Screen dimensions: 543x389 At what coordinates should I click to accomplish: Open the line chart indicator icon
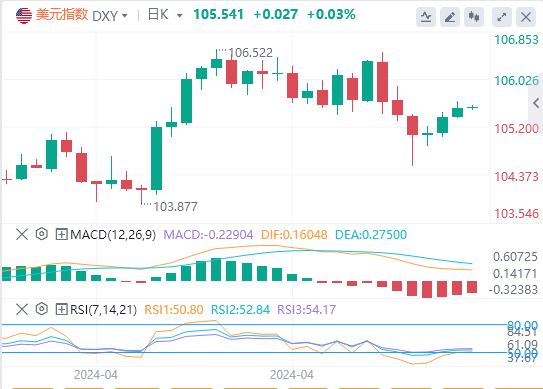426,17
